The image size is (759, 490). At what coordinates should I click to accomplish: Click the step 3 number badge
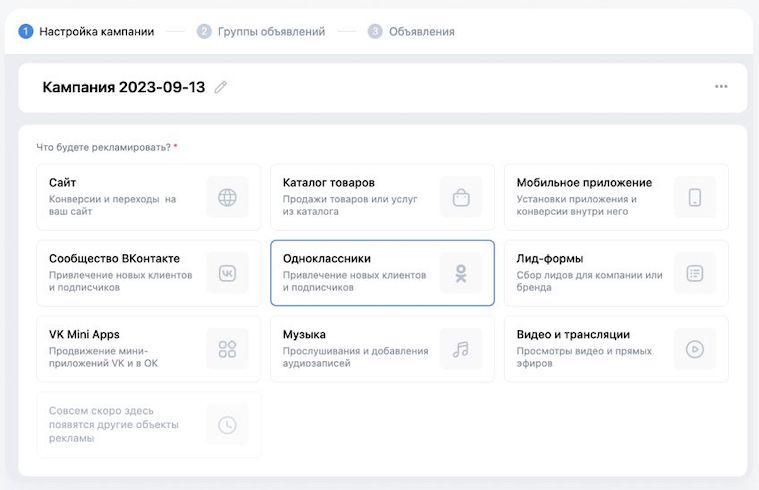click(x=375, y=31)
